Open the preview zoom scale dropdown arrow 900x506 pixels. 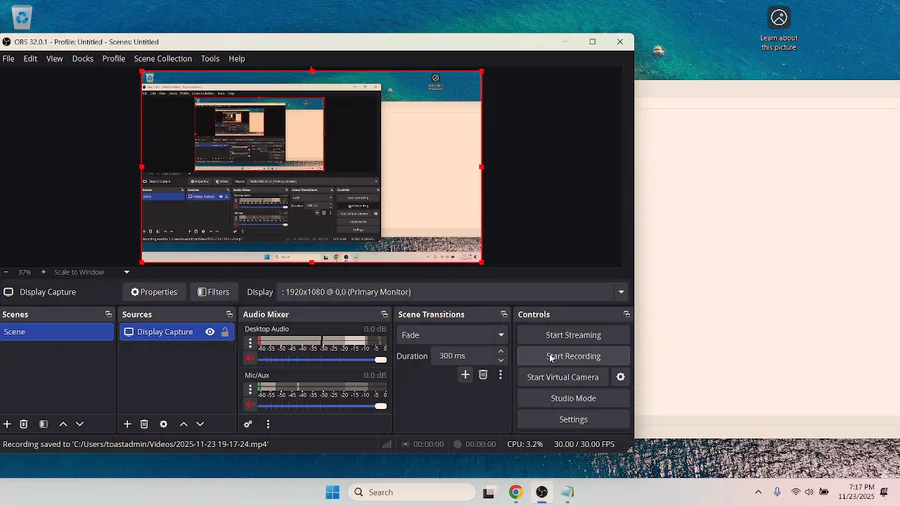pos(127,272)
